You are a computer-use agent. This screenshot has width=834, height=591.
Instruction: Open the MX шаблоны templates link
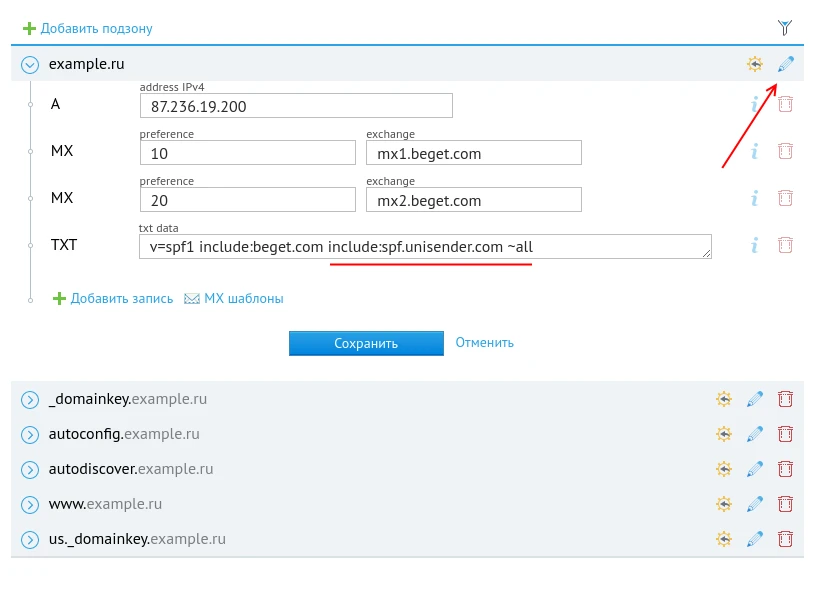(234, 298)
